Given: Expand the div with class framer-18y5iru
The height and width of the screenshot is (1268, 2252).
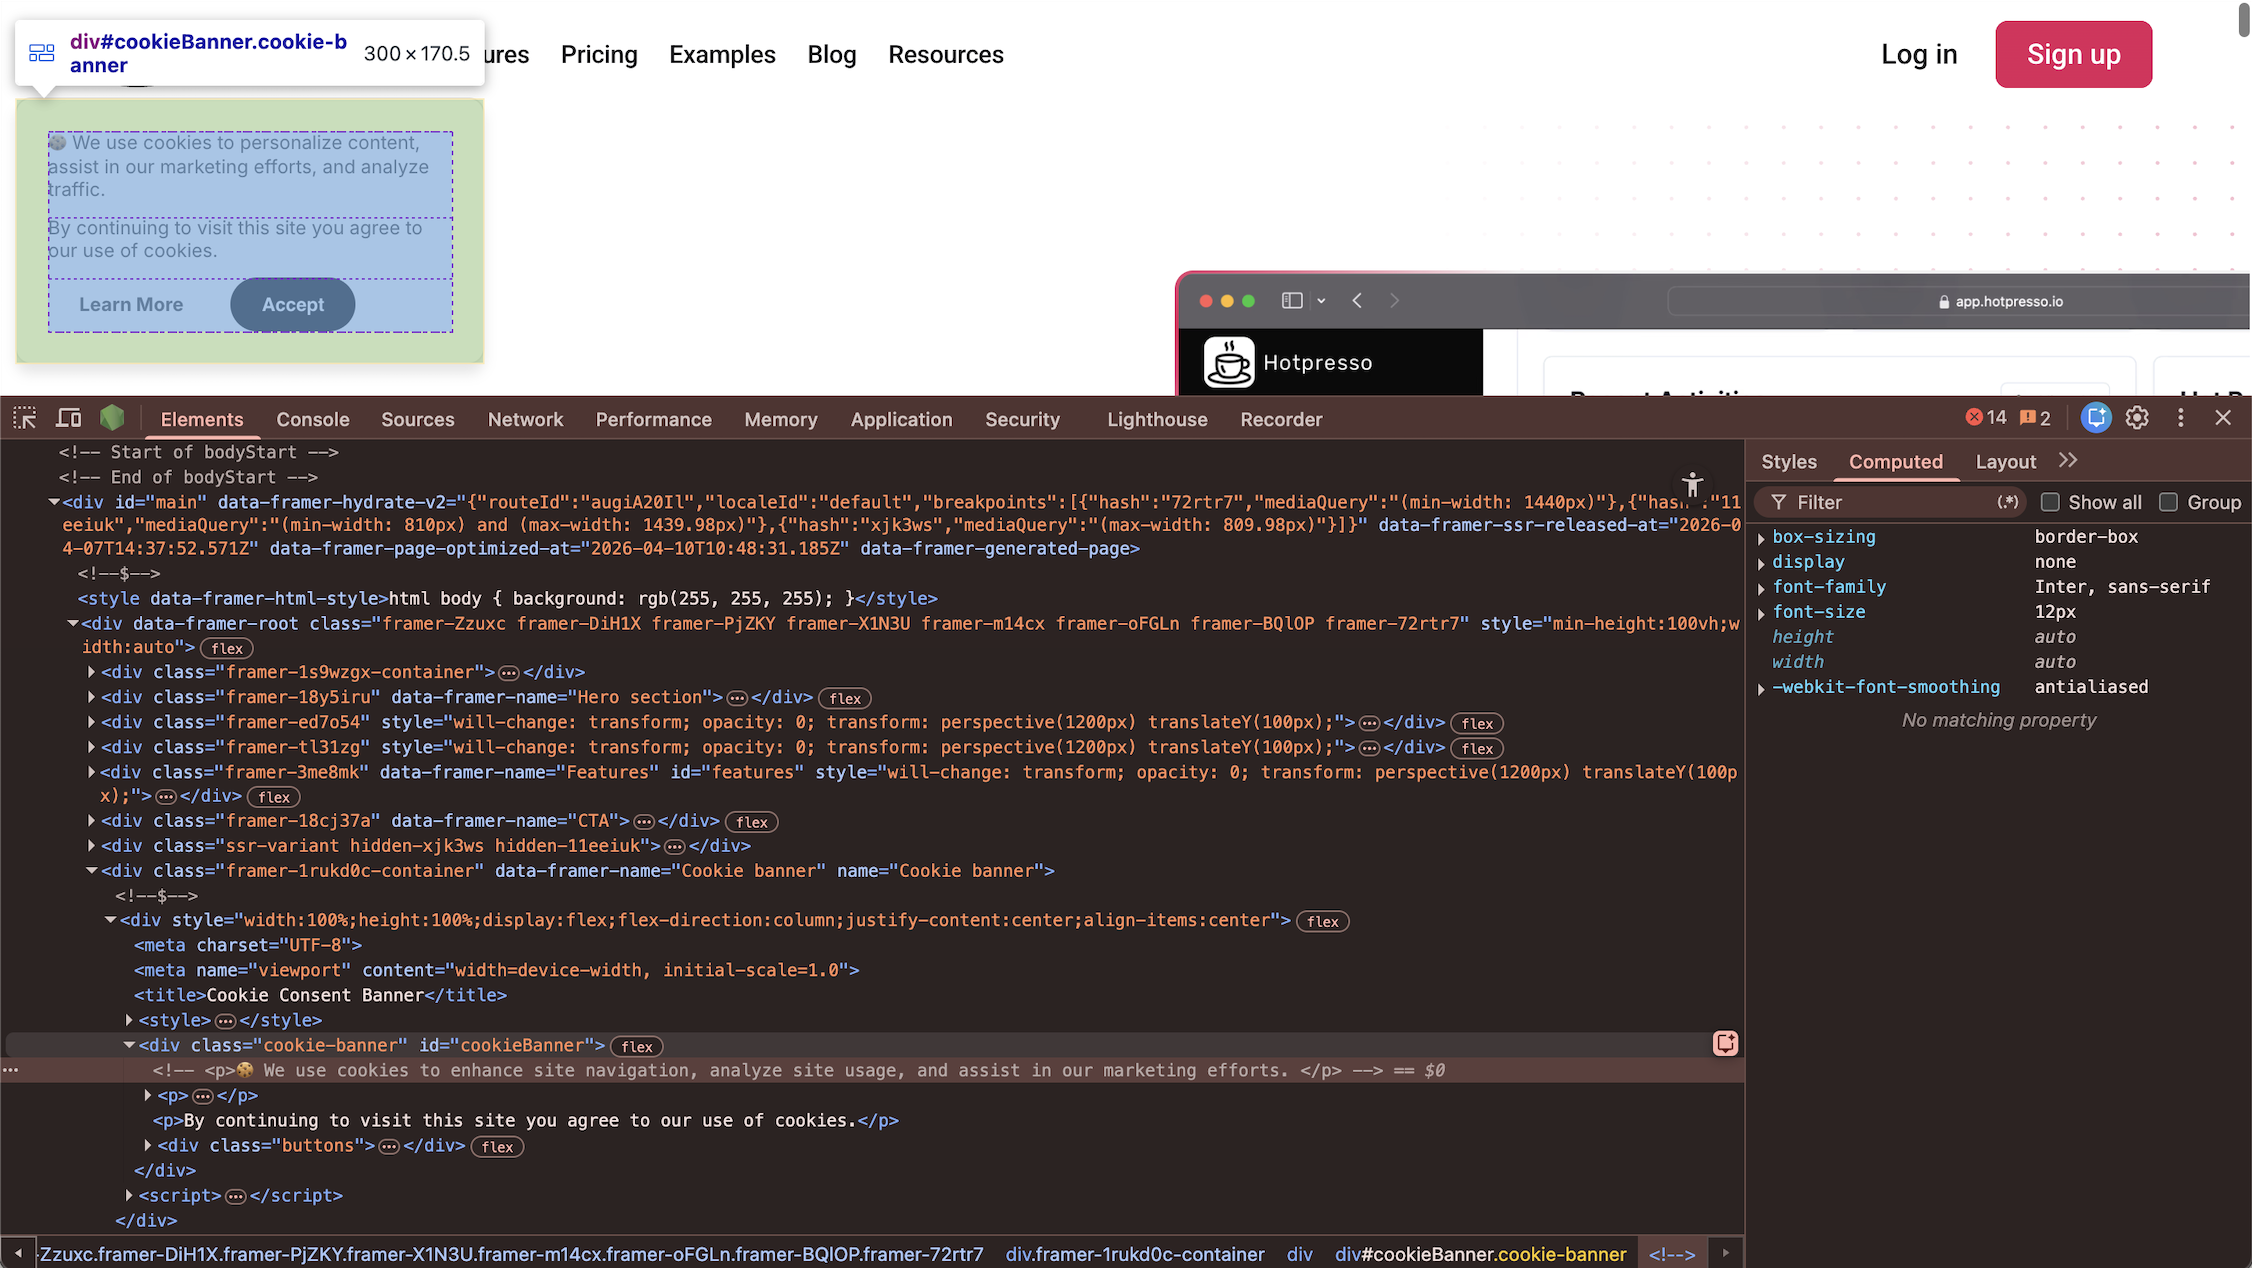Looking at the screenshot, I should point(91,697).
